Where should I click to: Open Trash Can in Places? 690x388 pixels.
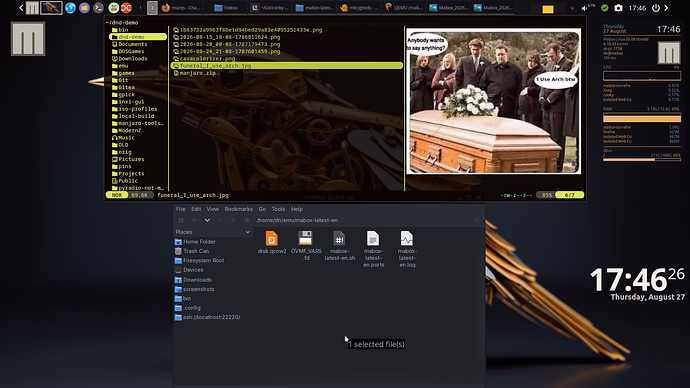tap(191, 251)
